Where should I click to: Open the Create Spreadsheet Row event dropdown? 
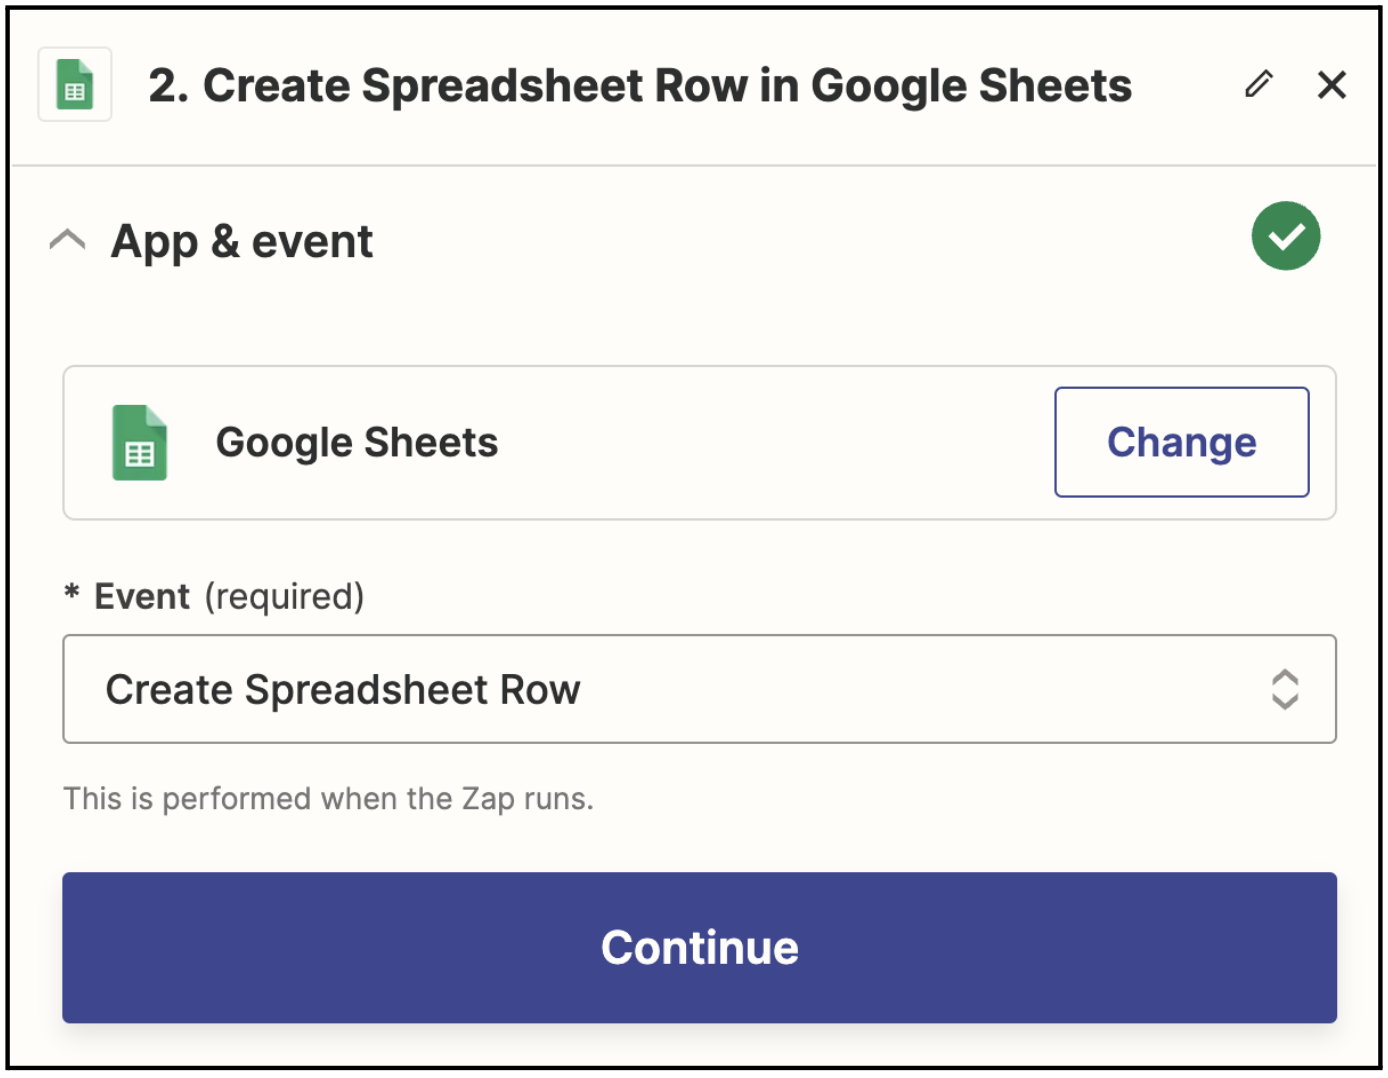(698, 689)
